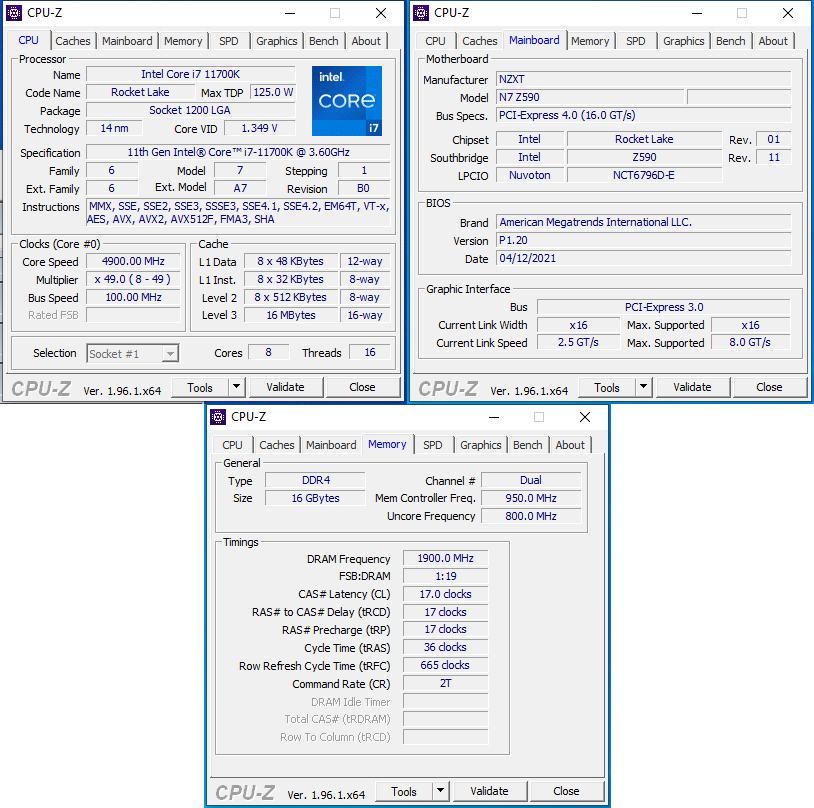The height and width of the screenshot is (808, 814).
Task: Switch to the Mainboard tab in the Memory window
Action: (x=331, y=445)
